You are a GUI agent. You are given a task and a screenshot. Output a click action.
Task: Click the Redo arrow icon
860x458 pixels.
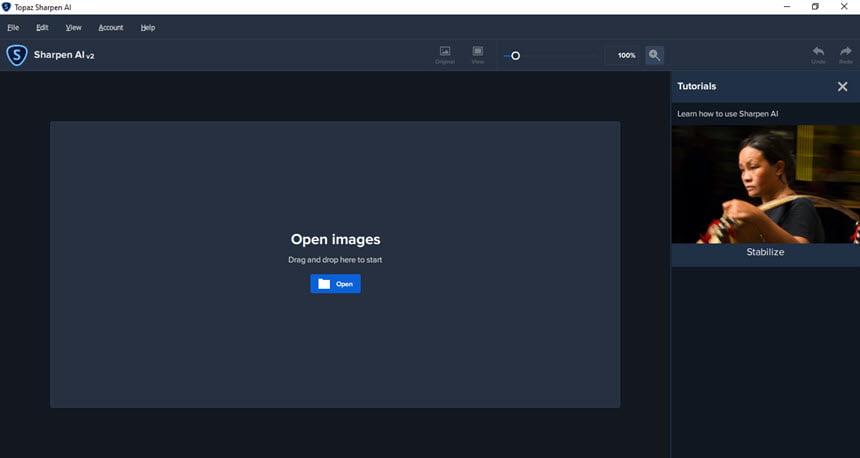(846, 55)
